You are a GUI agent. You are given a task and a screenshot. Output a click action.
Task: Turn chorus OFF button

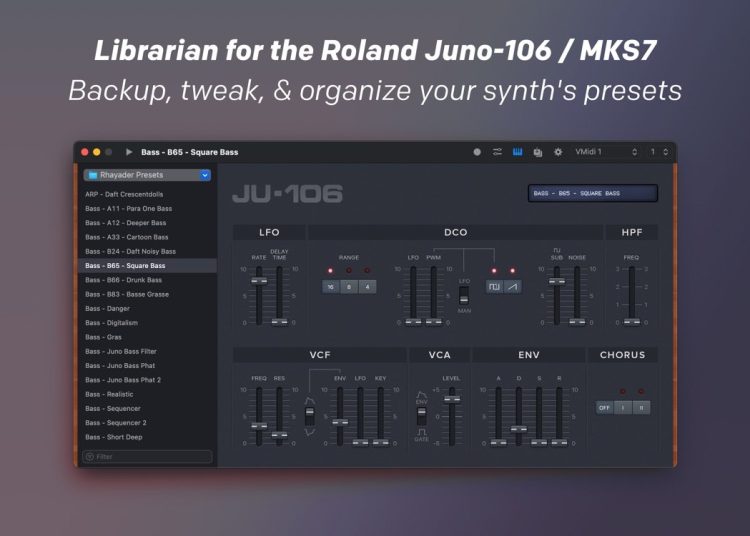604,408
